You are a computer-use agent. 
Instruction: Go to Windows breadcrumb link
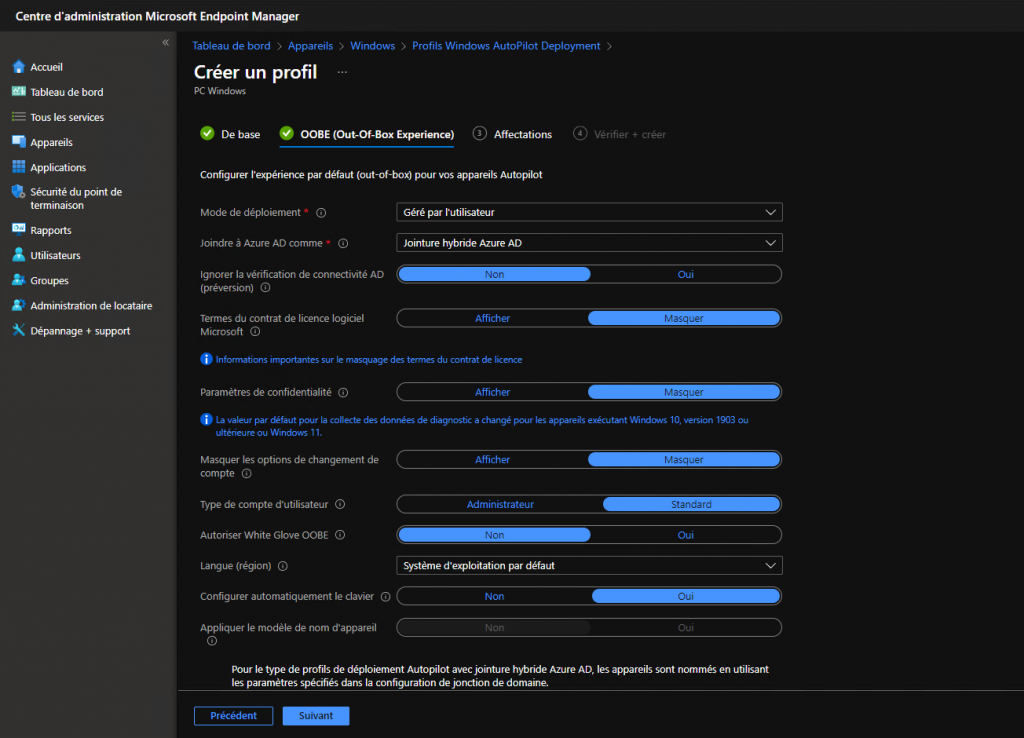[372, 46]
